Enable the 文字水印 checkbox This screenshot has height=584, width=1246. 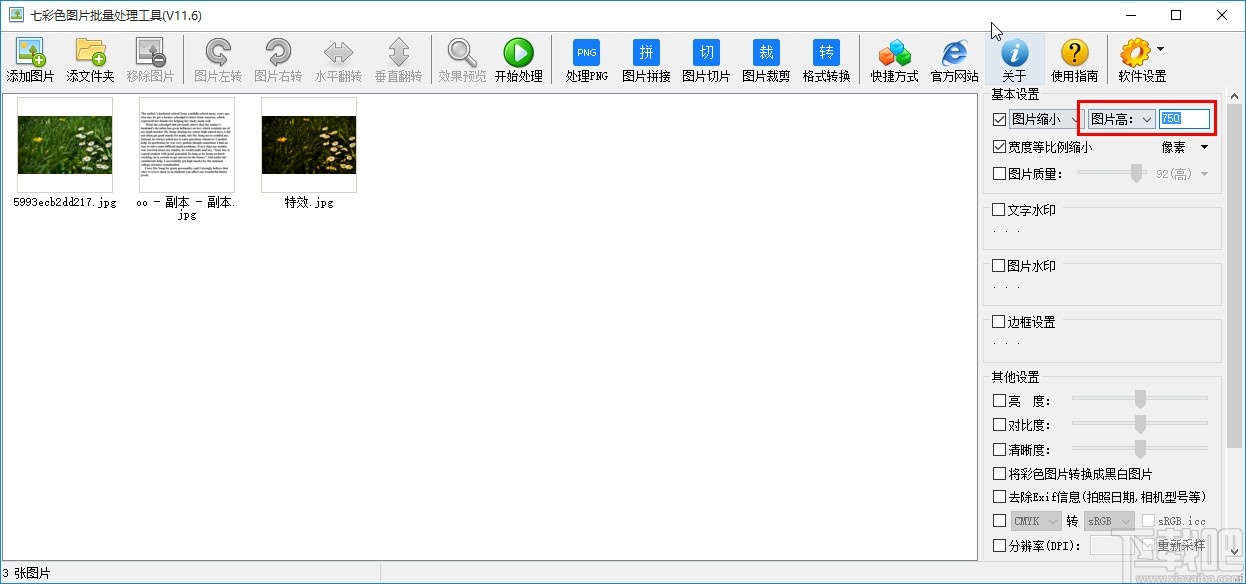point(999,210)
